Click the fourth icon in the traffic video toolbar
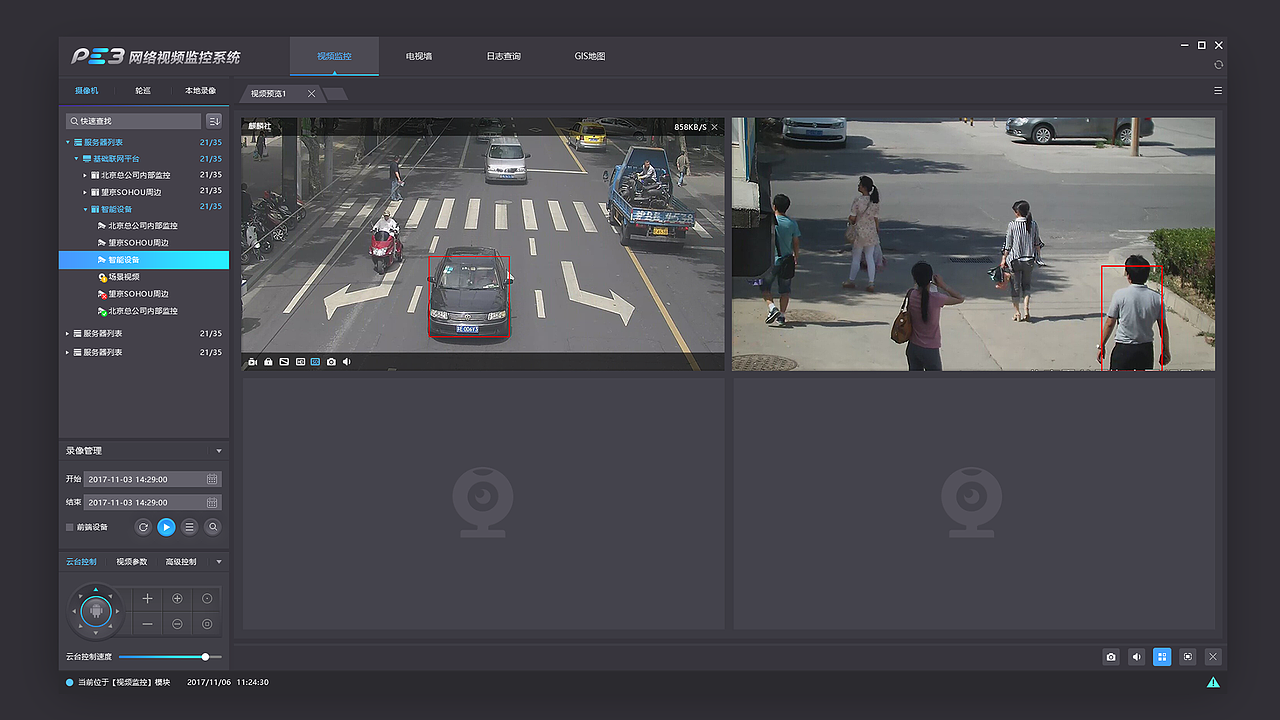 300,361
